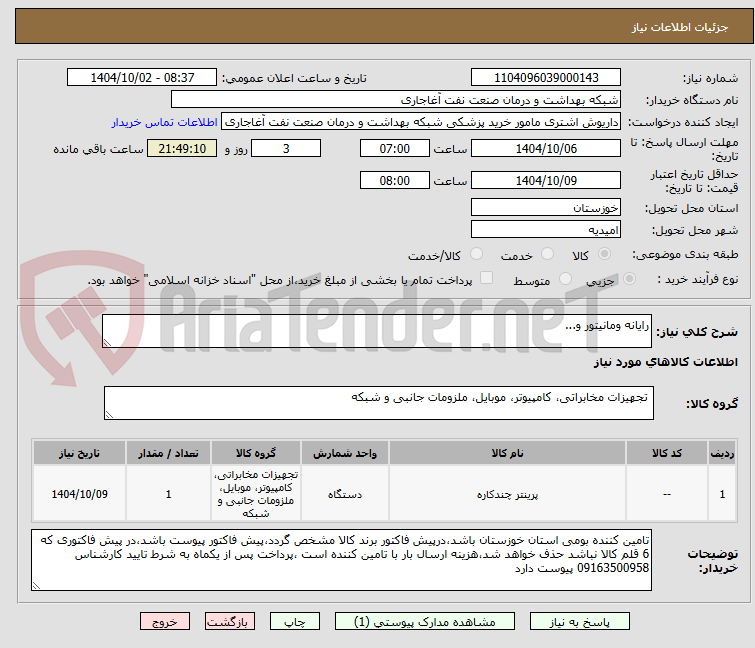Click price validity date 1404/10/09 field
The width and height of the screenshot is (755, 648).
[x=546, y=180]
